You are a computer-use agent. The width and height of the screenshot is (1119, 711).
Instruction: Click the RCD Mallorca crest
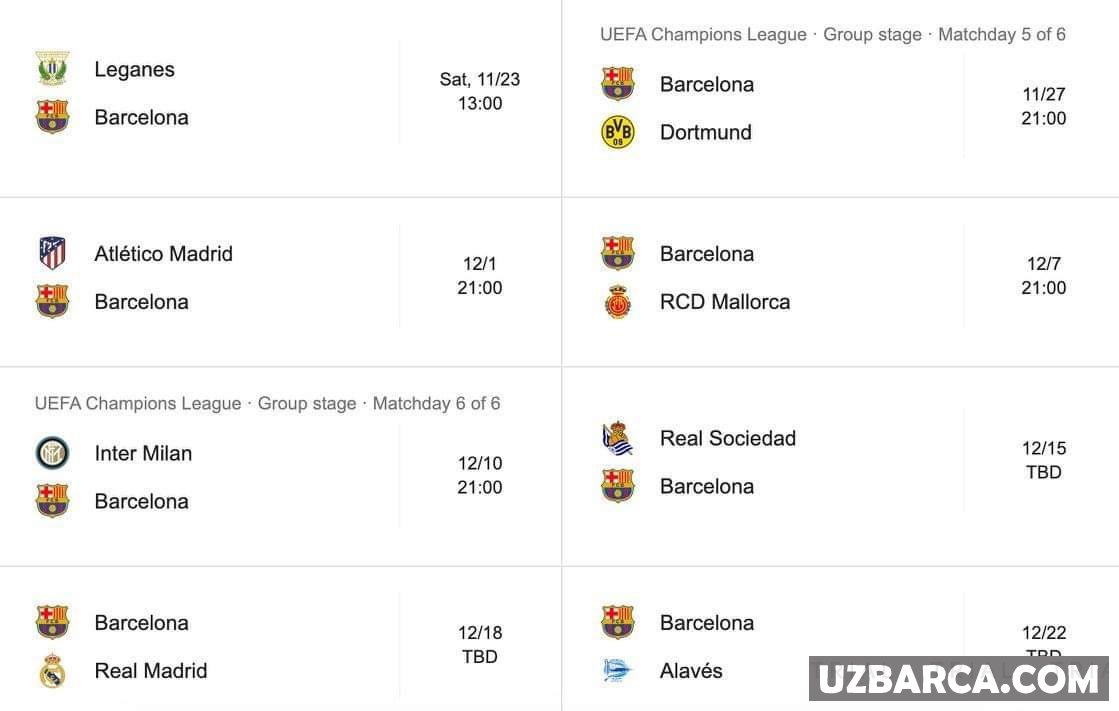tap(617, 302)
